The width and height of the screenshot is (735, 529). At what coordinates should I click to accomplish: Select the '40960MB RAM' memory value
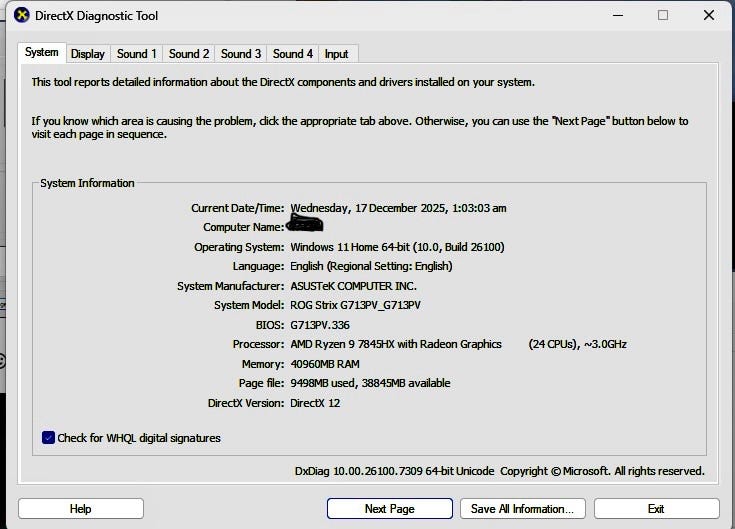coord(325,364)
